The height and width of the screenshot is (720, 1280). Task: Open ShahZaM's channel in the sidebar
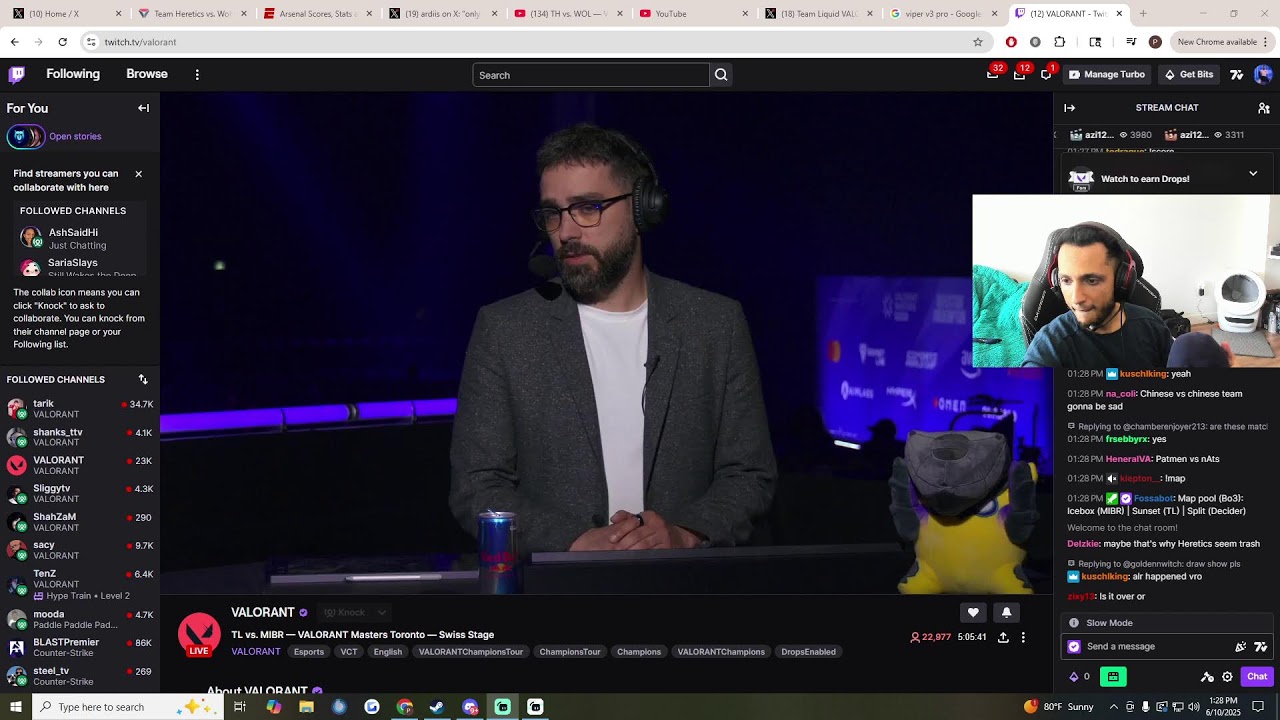pos(80,522)
